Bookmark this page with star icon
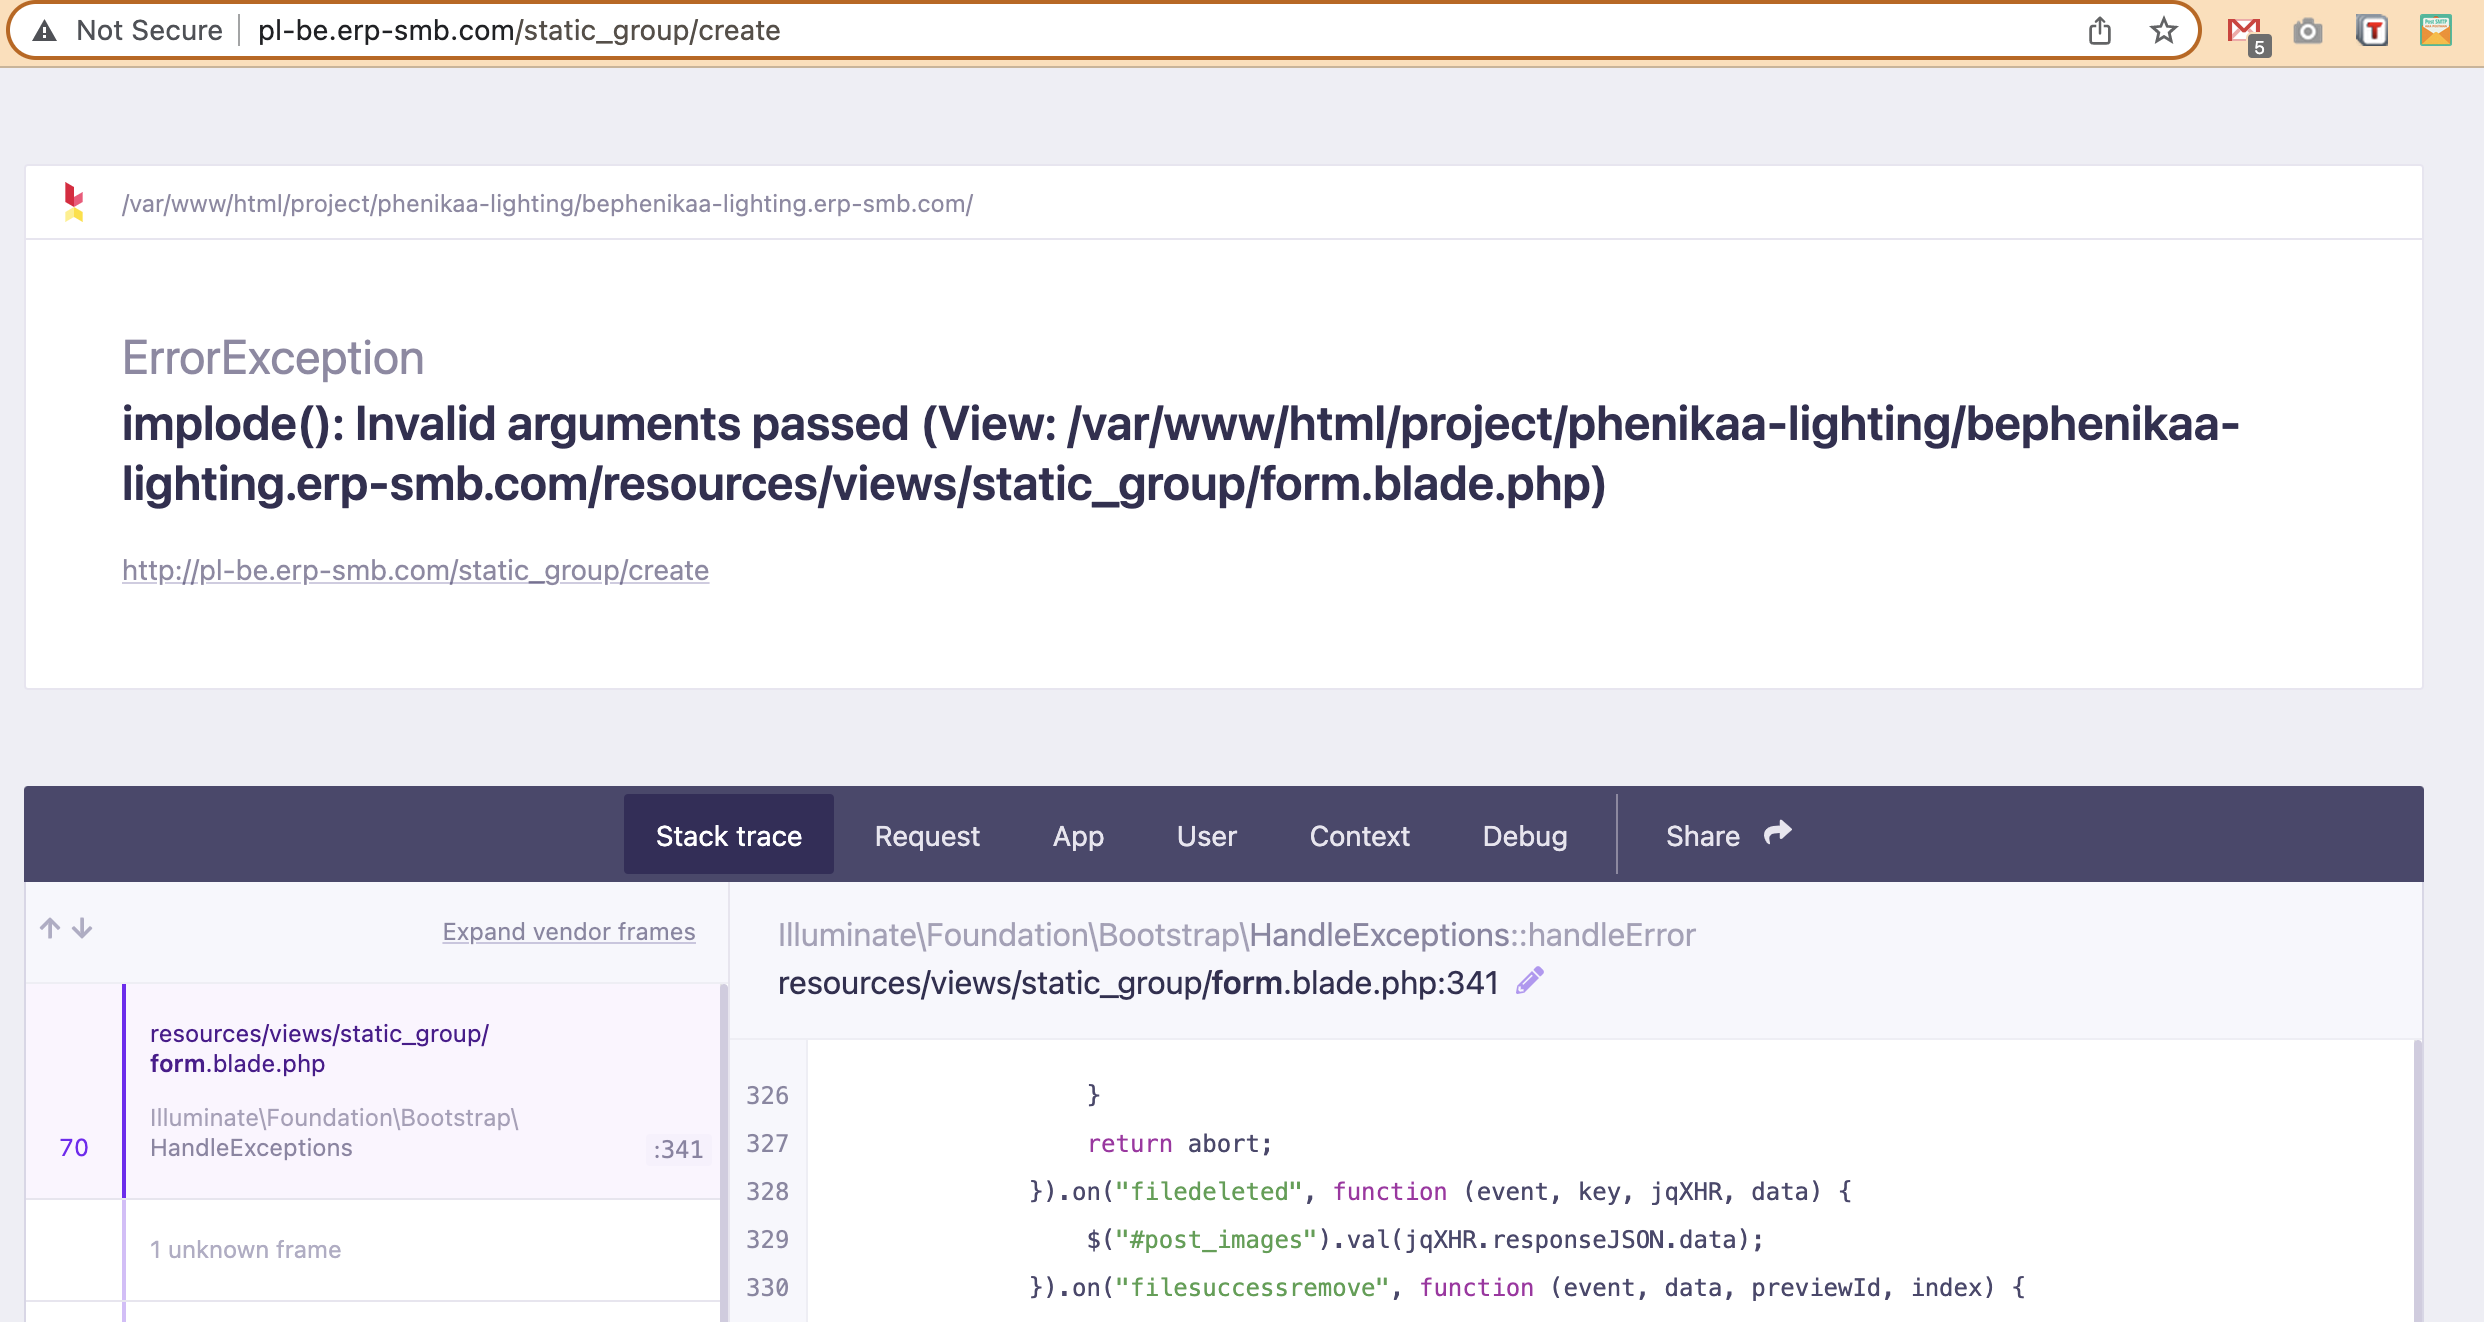Viewport: 2484px width, 1322px height. tap(2163, 31)
